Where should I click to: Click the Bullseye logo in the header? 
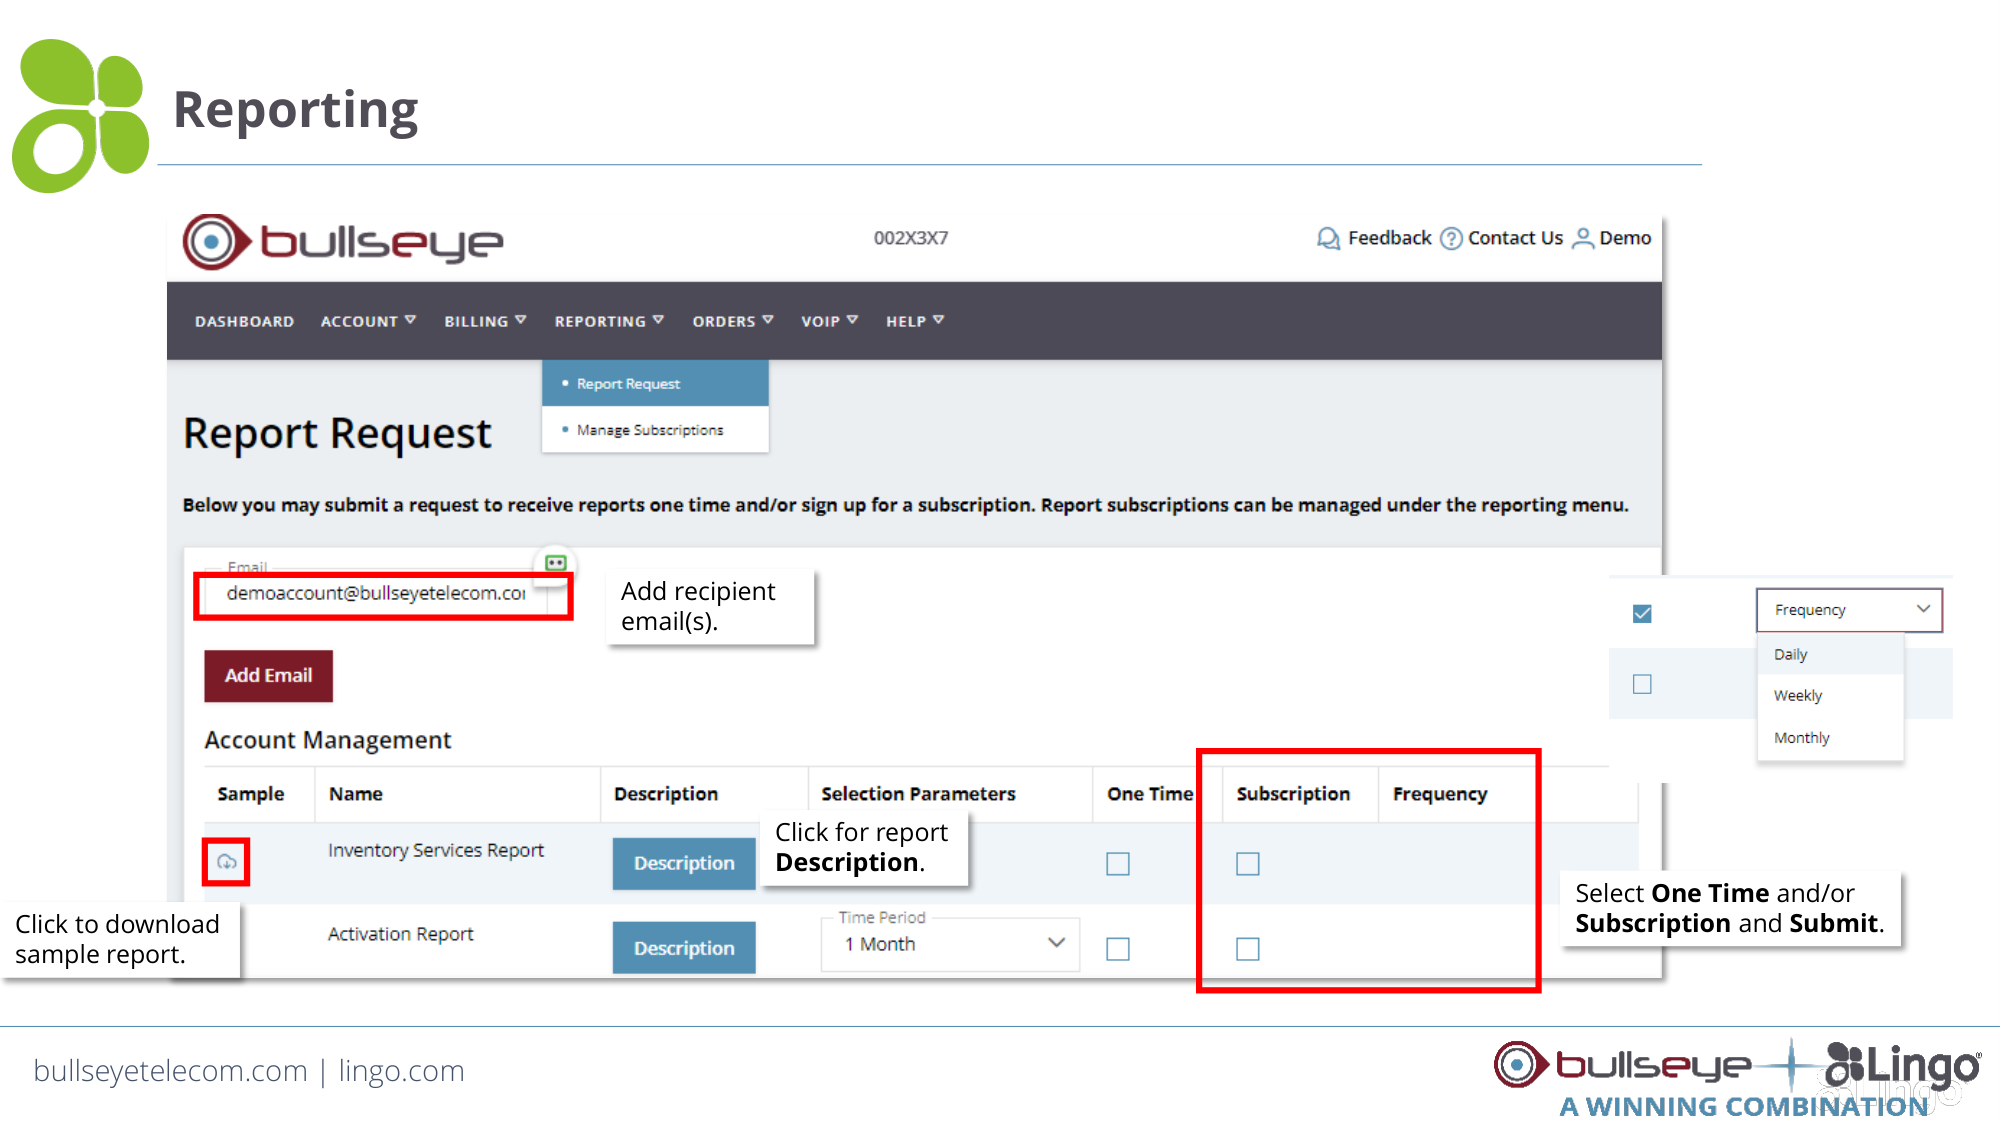click(343, 241)
